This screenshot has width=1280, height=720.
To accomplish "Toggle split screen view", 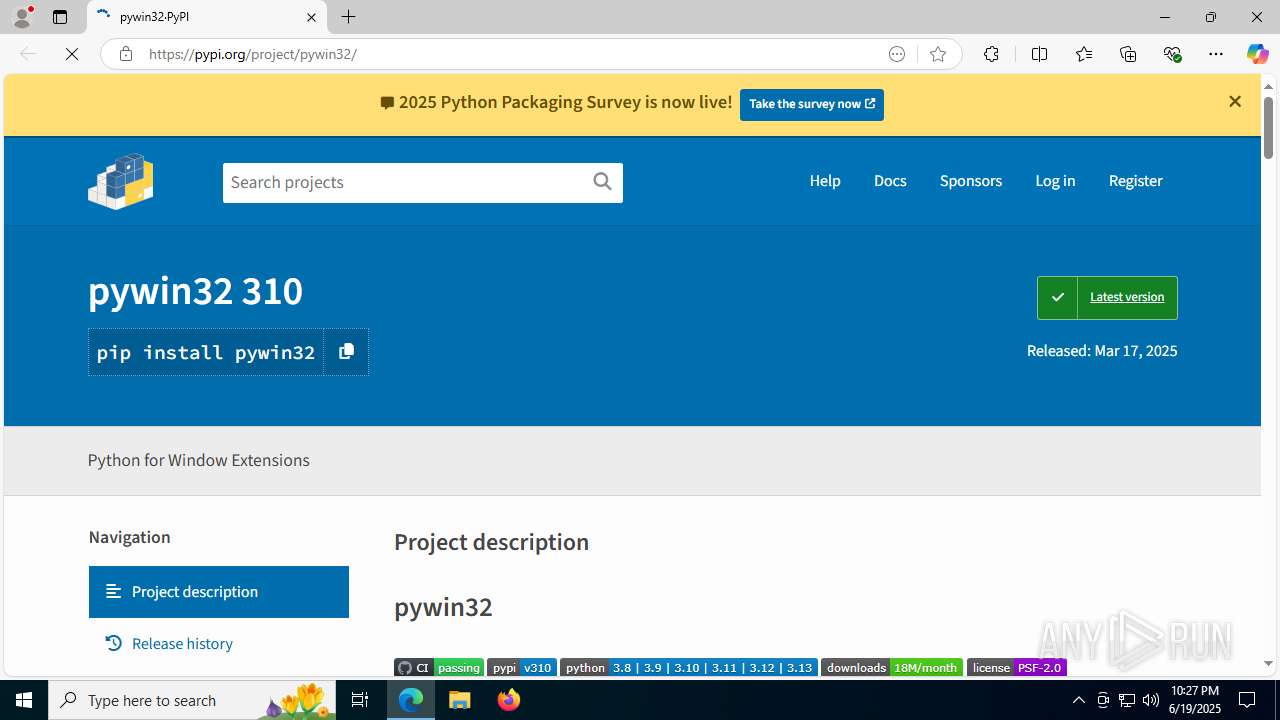I will click(x=1039, y=54).
